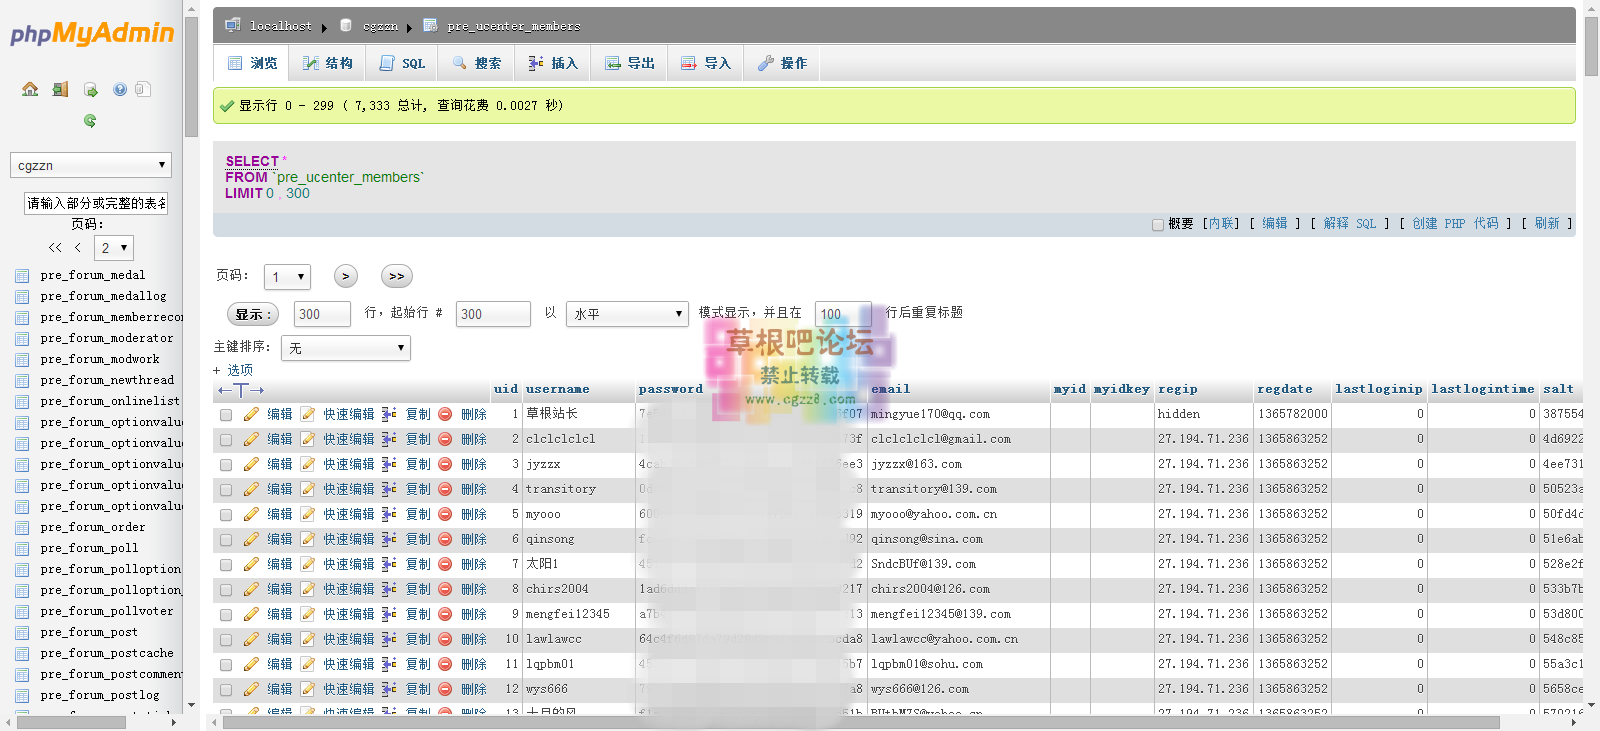
Task: Click the 创建 PHP 代码 link
Action: (1454, 224)
